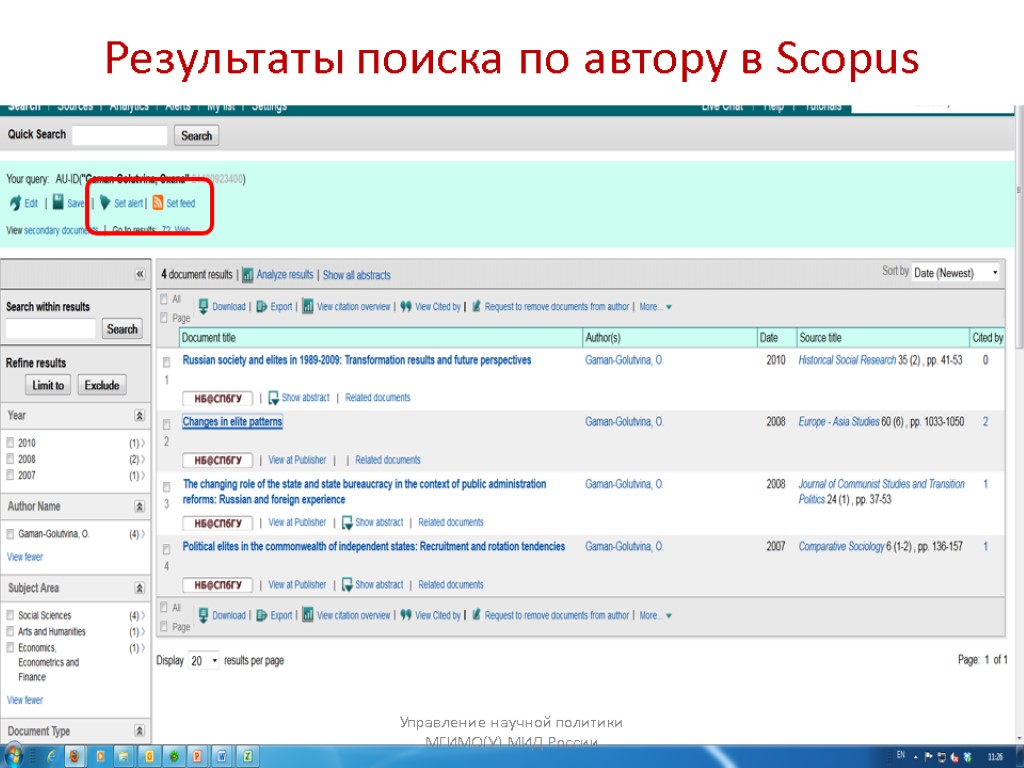The height and width of the screenshot is (768, 1024).
Task: Open Windows Media Player from the taskbar
Action: (x=100, y=756)
